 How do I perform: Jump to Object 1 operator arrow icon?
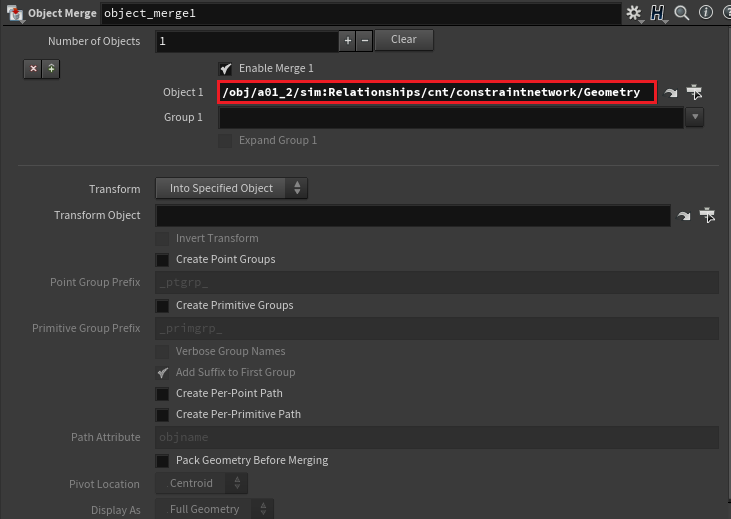coord(670,92)
